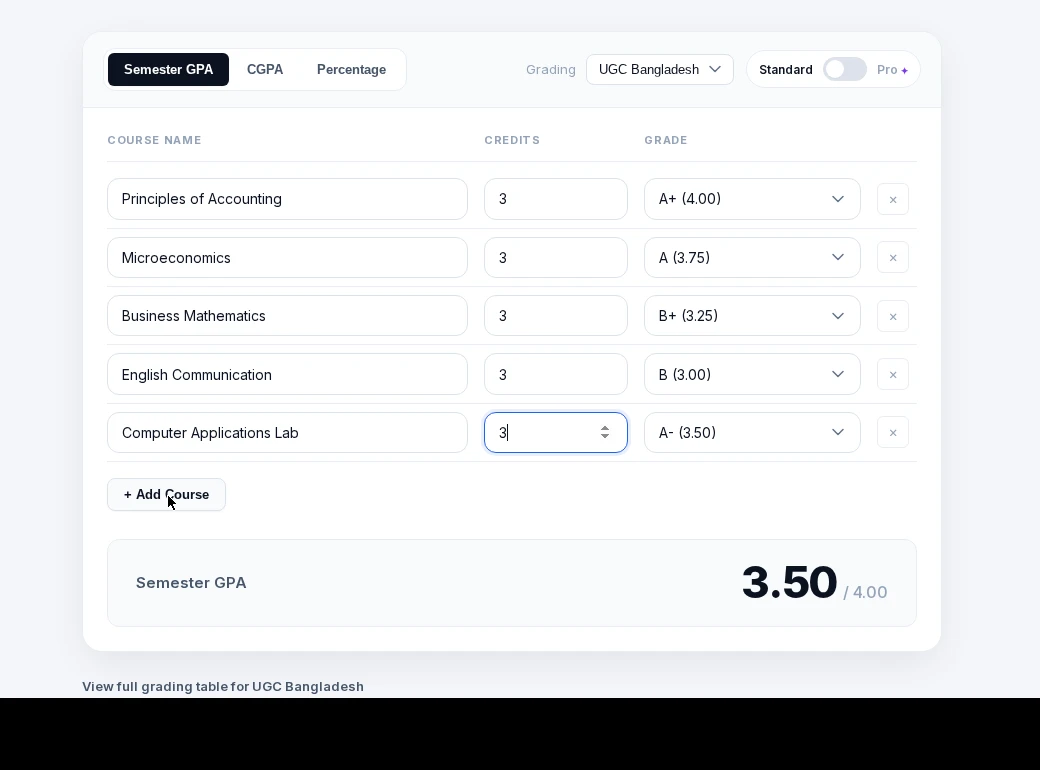Screen dimensions: 1040x770
Task: Click credits stepper arrows for Computer Applications Lab
Action: (605, 432)
